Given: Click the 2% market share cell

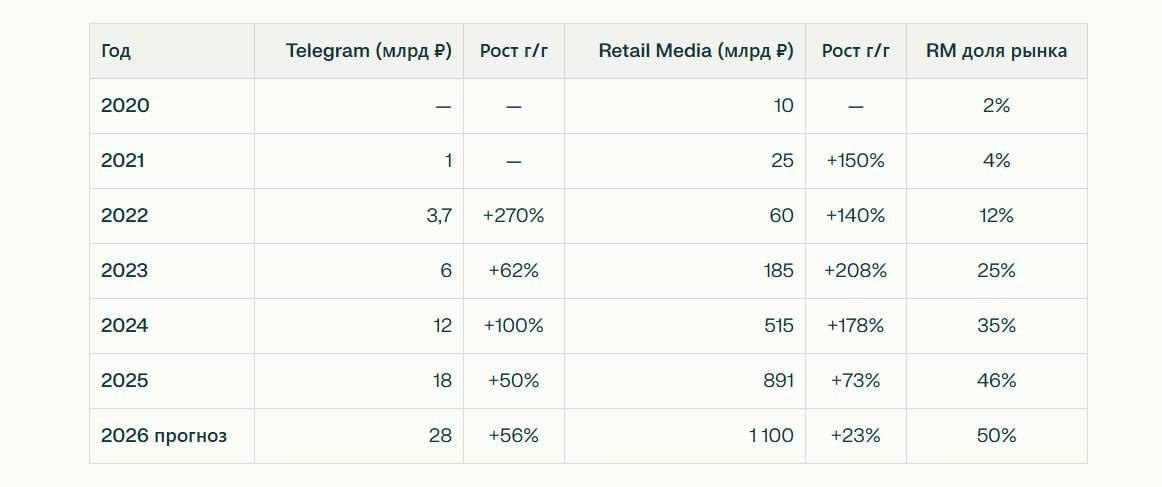Looking at the screenshot, I should (997, 106).
